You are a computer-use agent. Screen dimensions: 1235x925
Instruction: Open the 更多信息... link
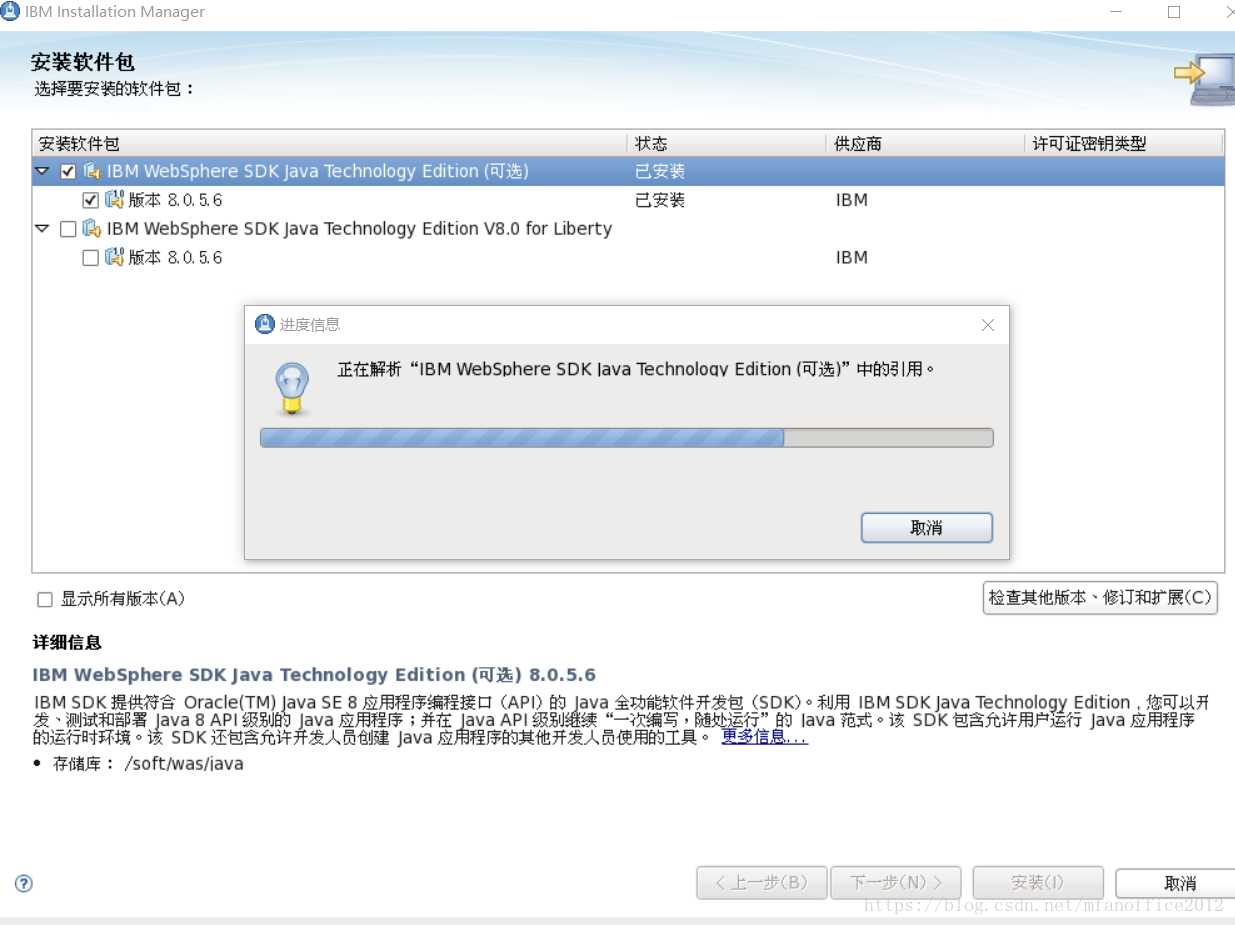click(x=764, y=737)
